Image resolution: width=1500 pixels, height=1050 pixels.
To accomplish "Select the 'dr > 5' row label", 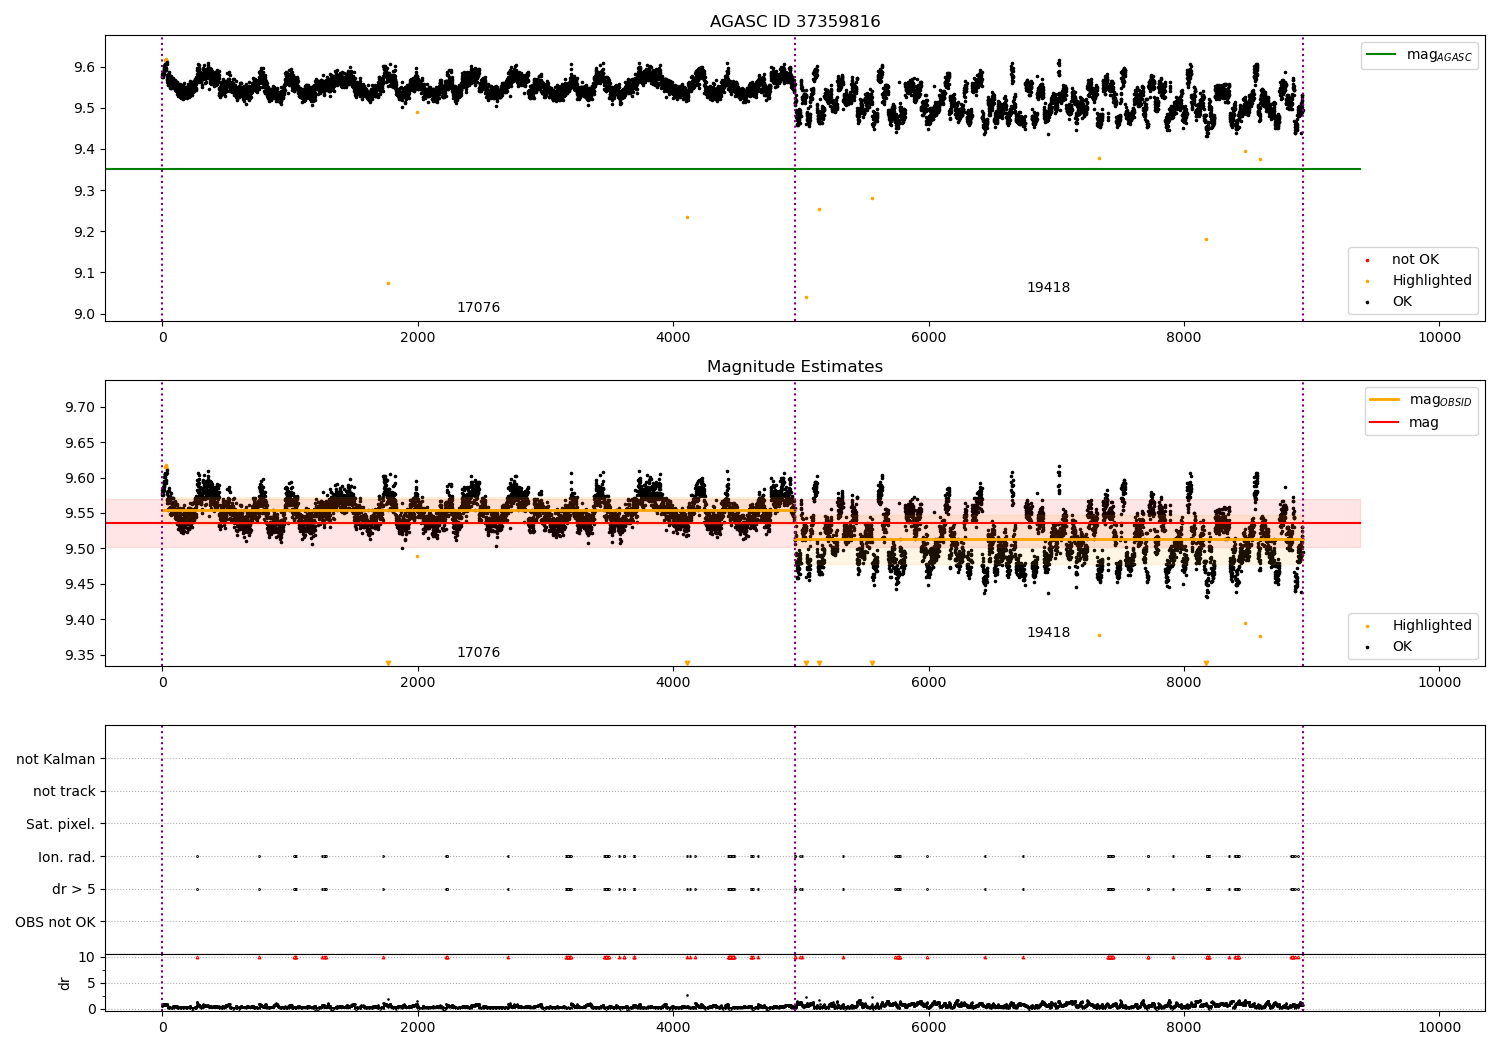I will [74, 889].
